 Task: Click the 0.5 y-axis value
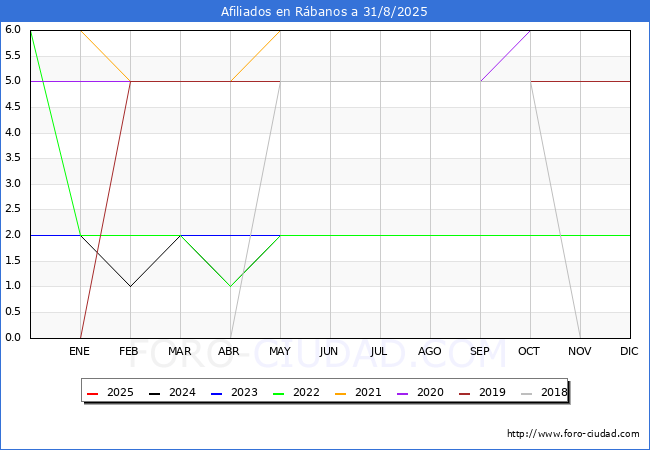(13, 311)
